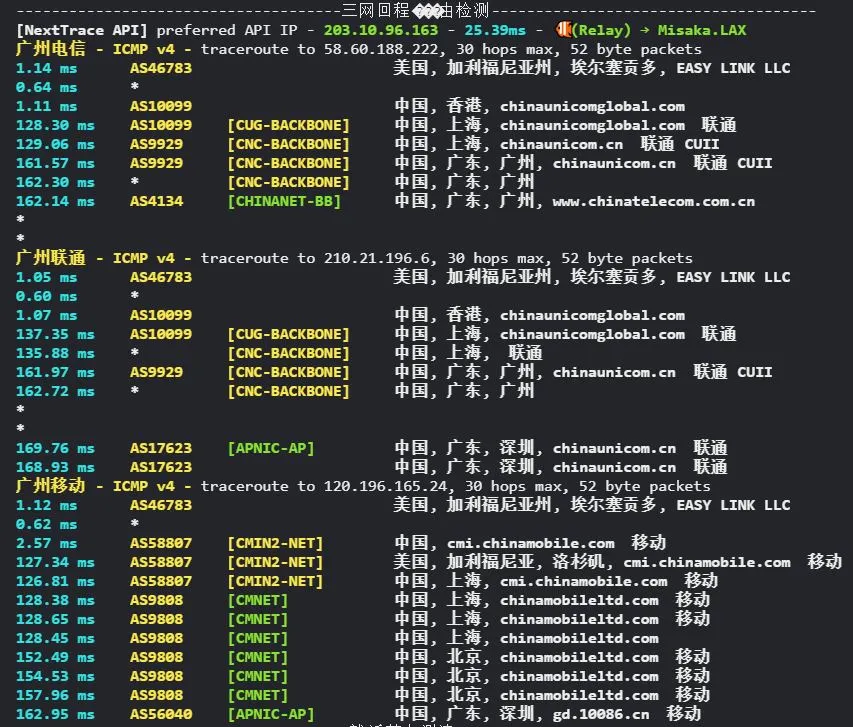Viewport: 853px width, 727px height.
Task: Select target IP 210.21.196.6
Action: pos(376,258)
